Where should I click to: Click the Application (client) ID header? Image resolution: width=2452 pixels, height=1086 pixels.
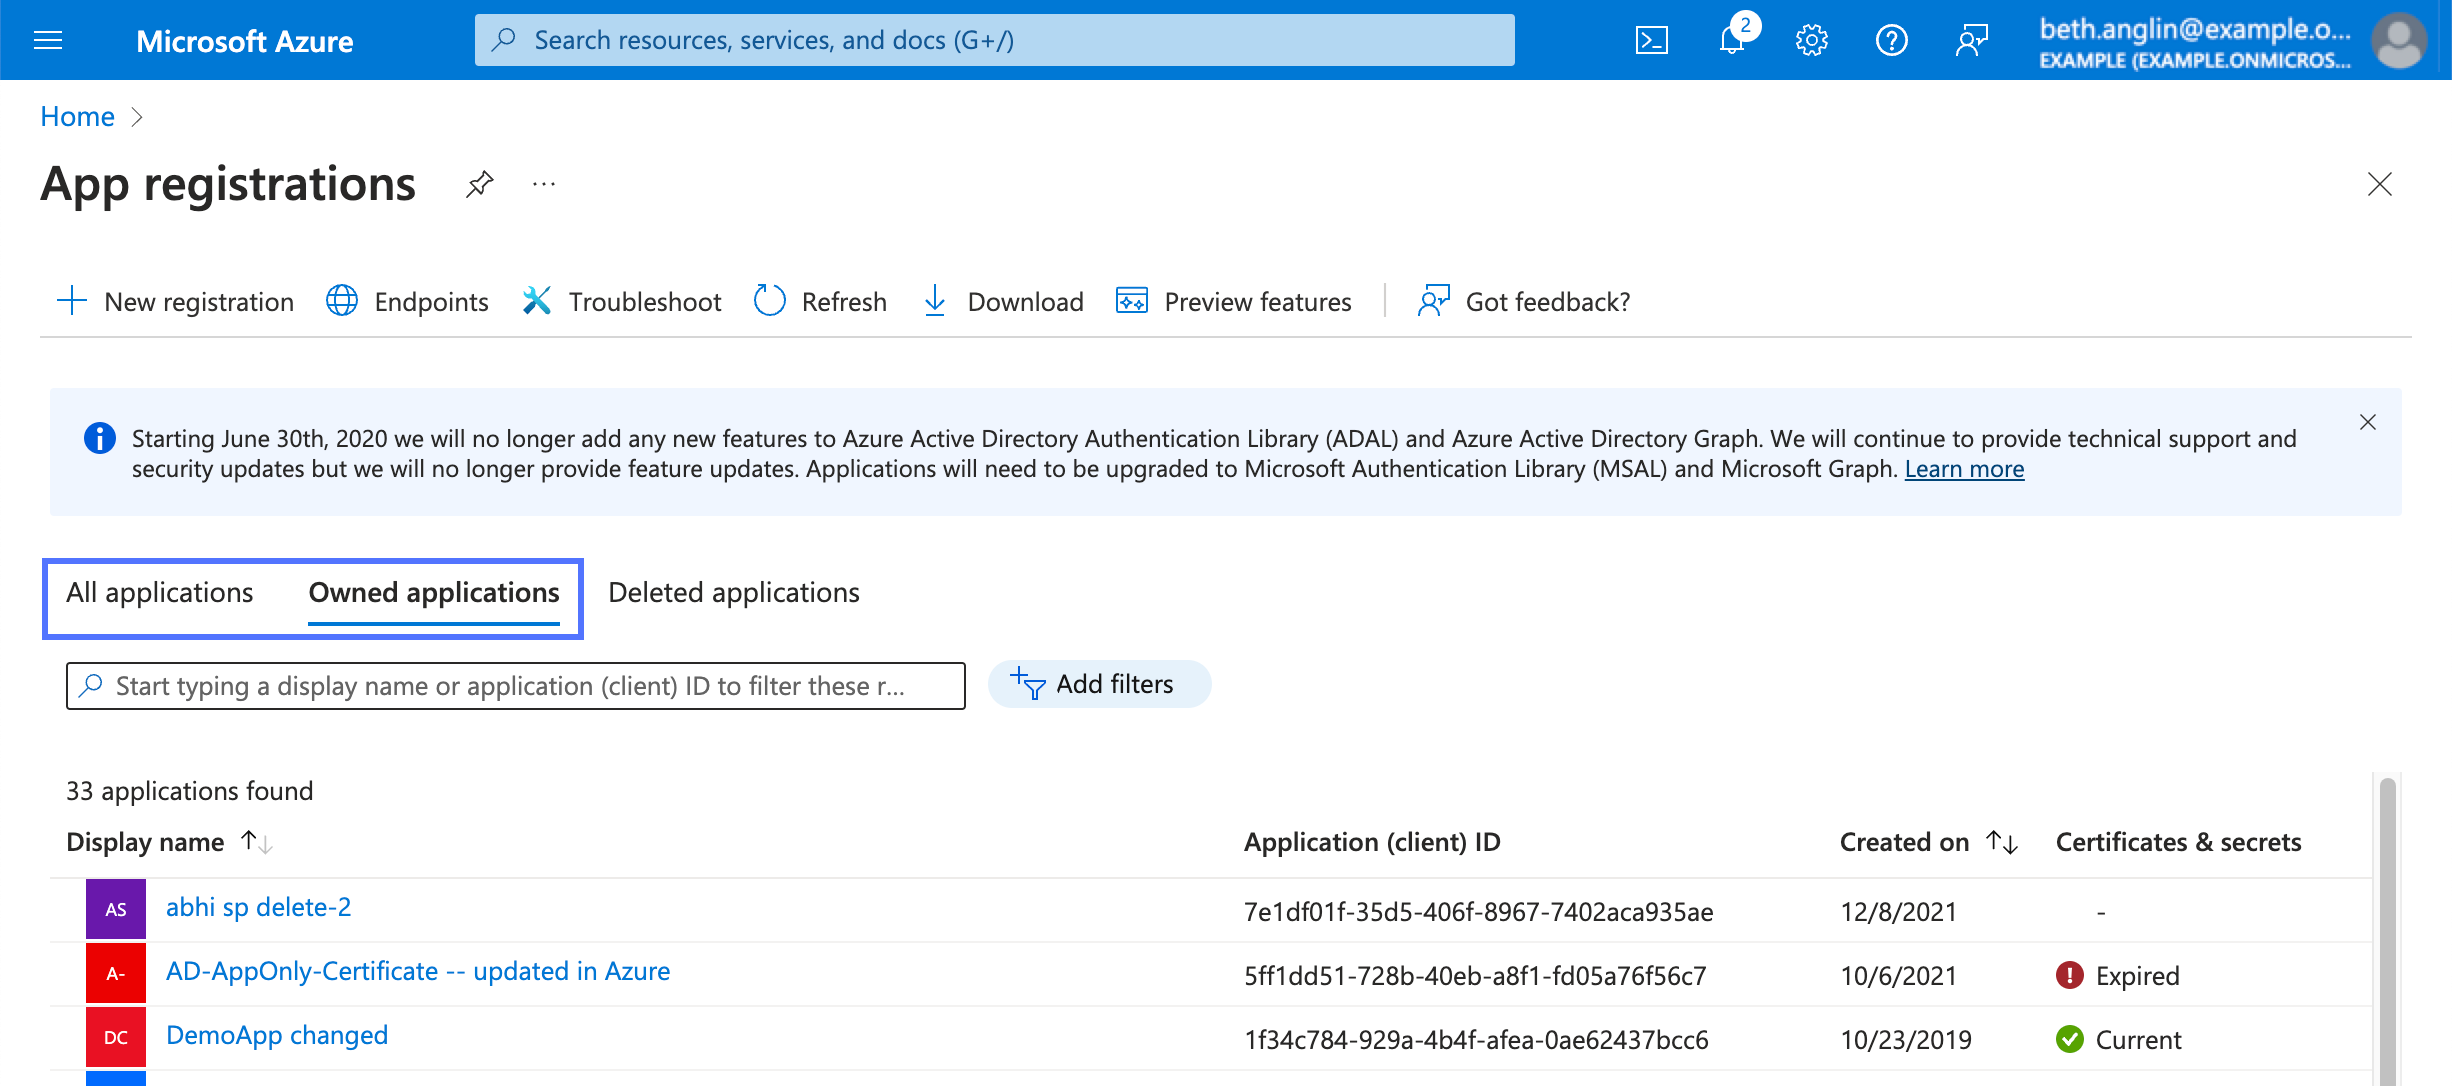tap(1372, 842)
